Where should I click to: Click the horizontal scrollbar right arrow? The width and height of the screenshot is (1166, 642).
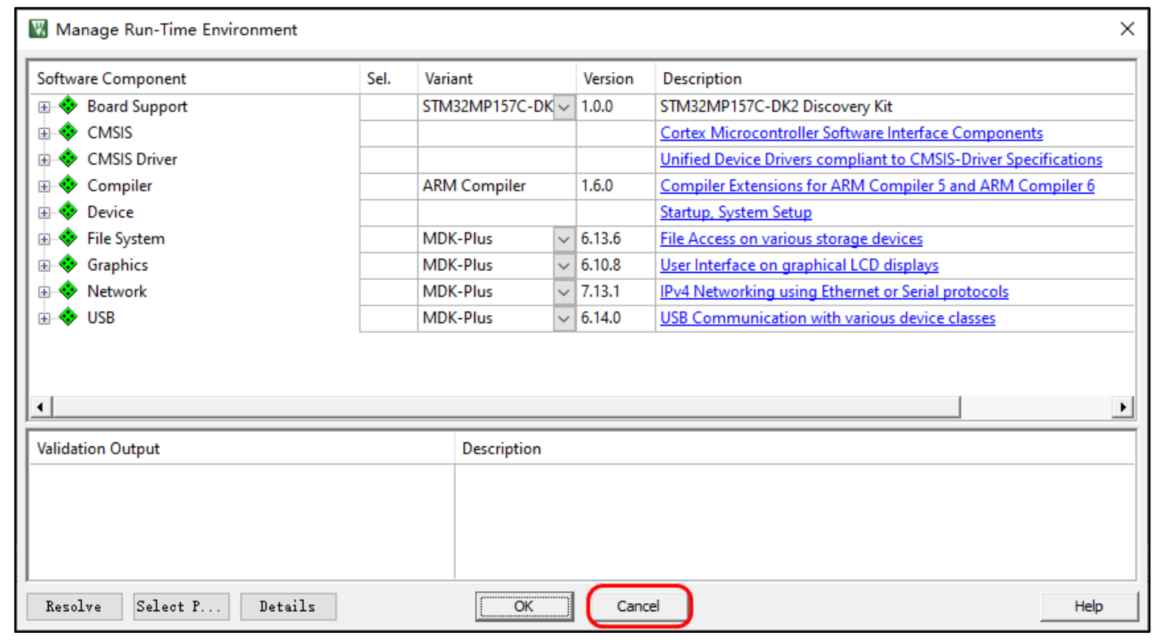coord(1123,407)
